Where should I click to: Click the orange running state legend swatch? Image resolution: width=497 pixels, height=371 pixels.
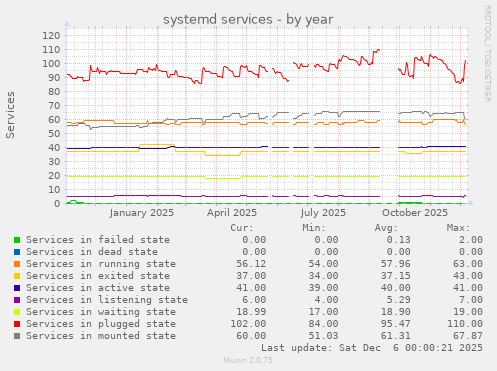[17, 264]
